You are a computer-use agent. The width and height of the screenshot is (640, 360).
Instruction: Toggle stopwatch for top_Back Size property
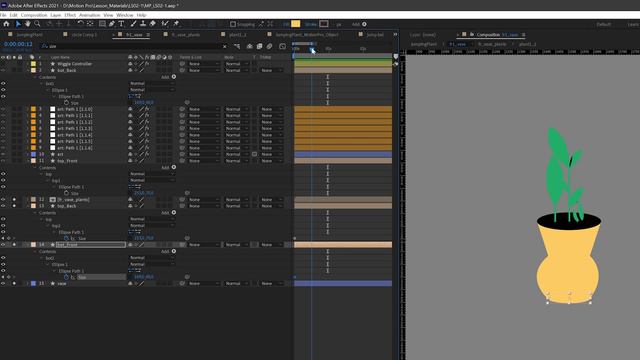(x=66, y=238)
